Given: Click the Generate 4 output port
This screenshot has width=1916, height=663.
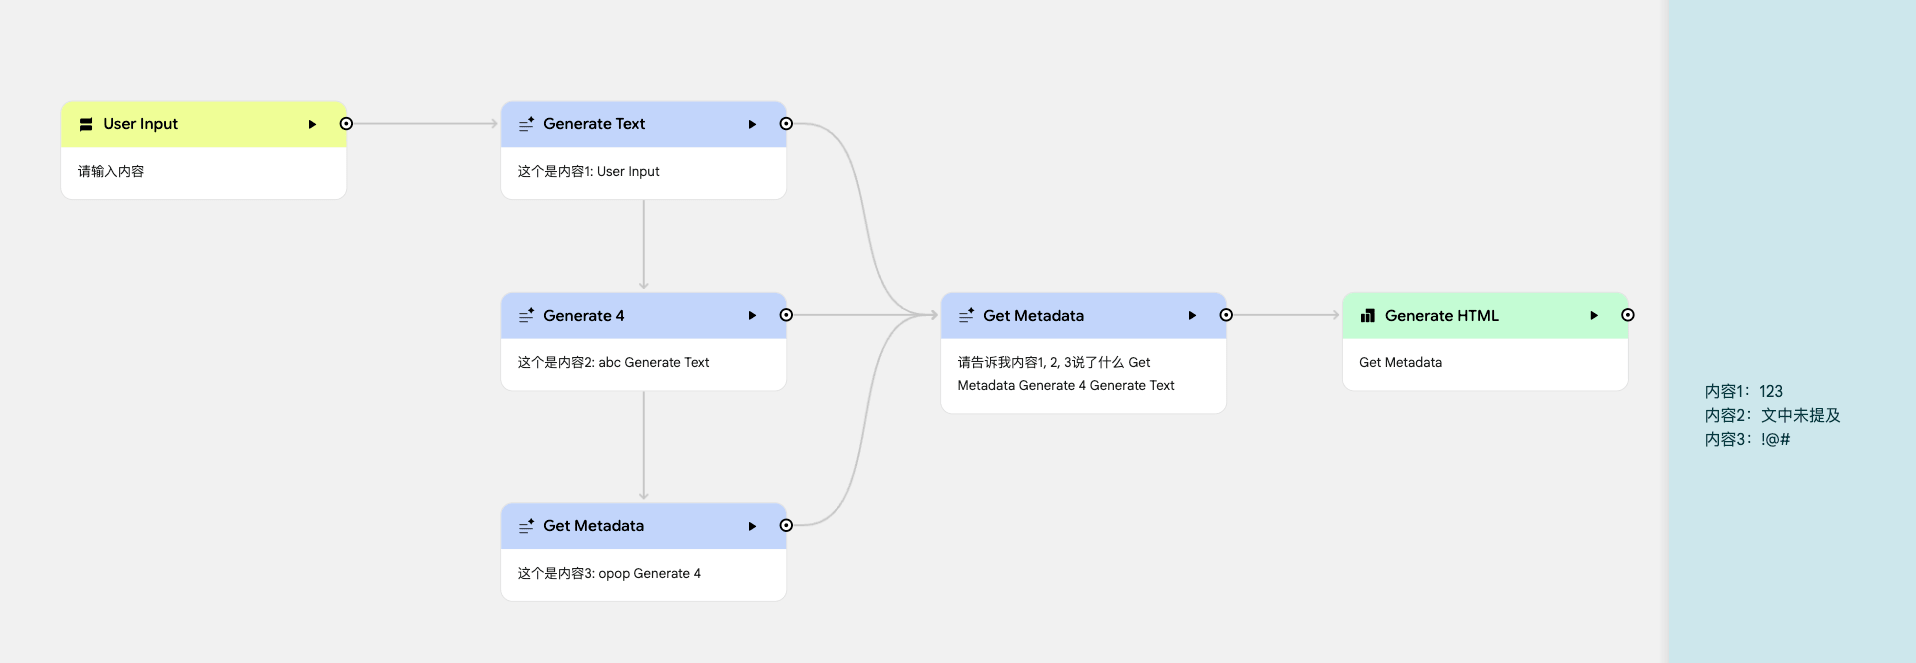Looking at the screenshot, I should pyautogui.click(x=786, y=315).
